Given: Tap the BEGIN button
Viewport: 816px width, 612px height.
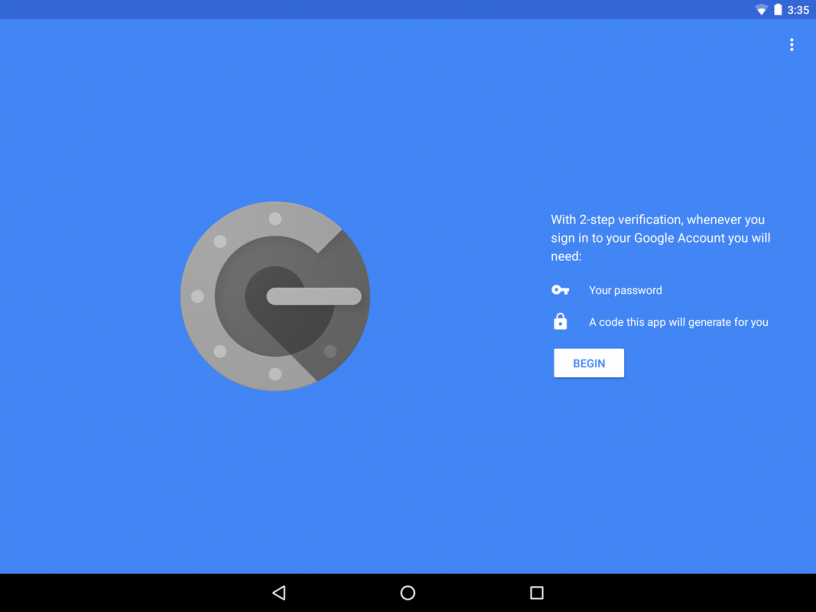Looking at the screenshot, I should point(589,363).
